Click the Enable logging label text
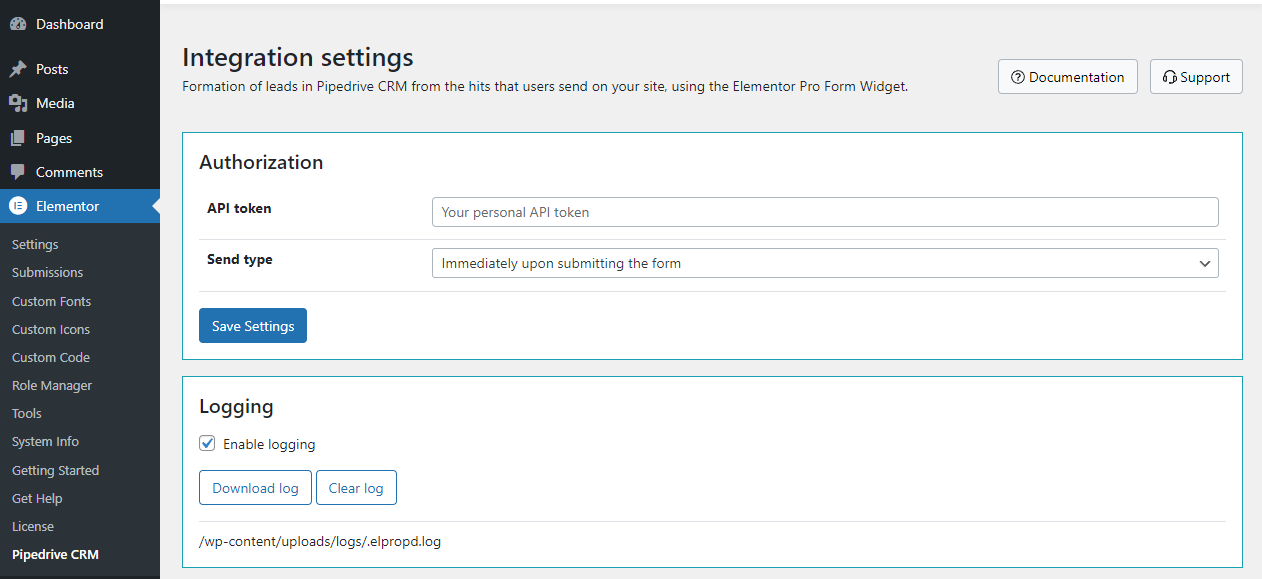1262x579 pixels. click(x=269, y=444)
